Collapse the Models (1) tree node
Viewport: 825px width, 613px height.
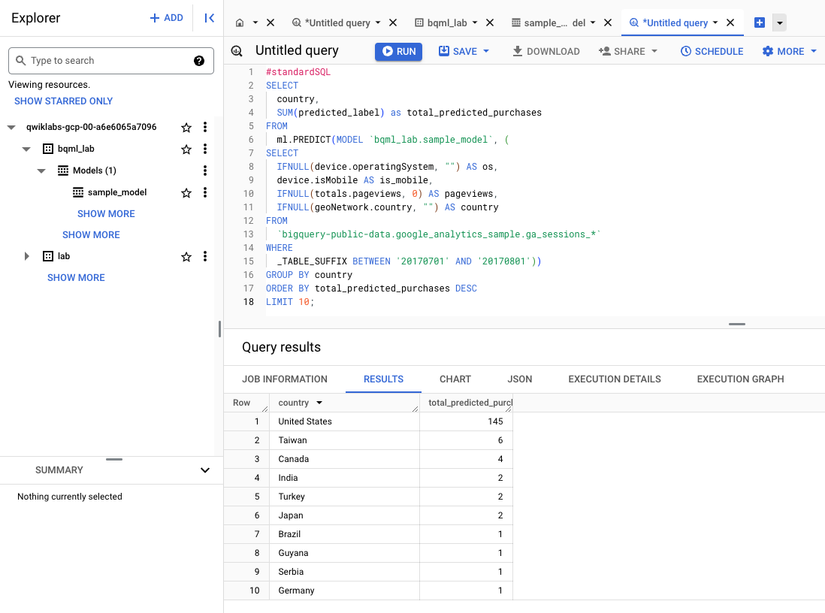coord(42,171)
